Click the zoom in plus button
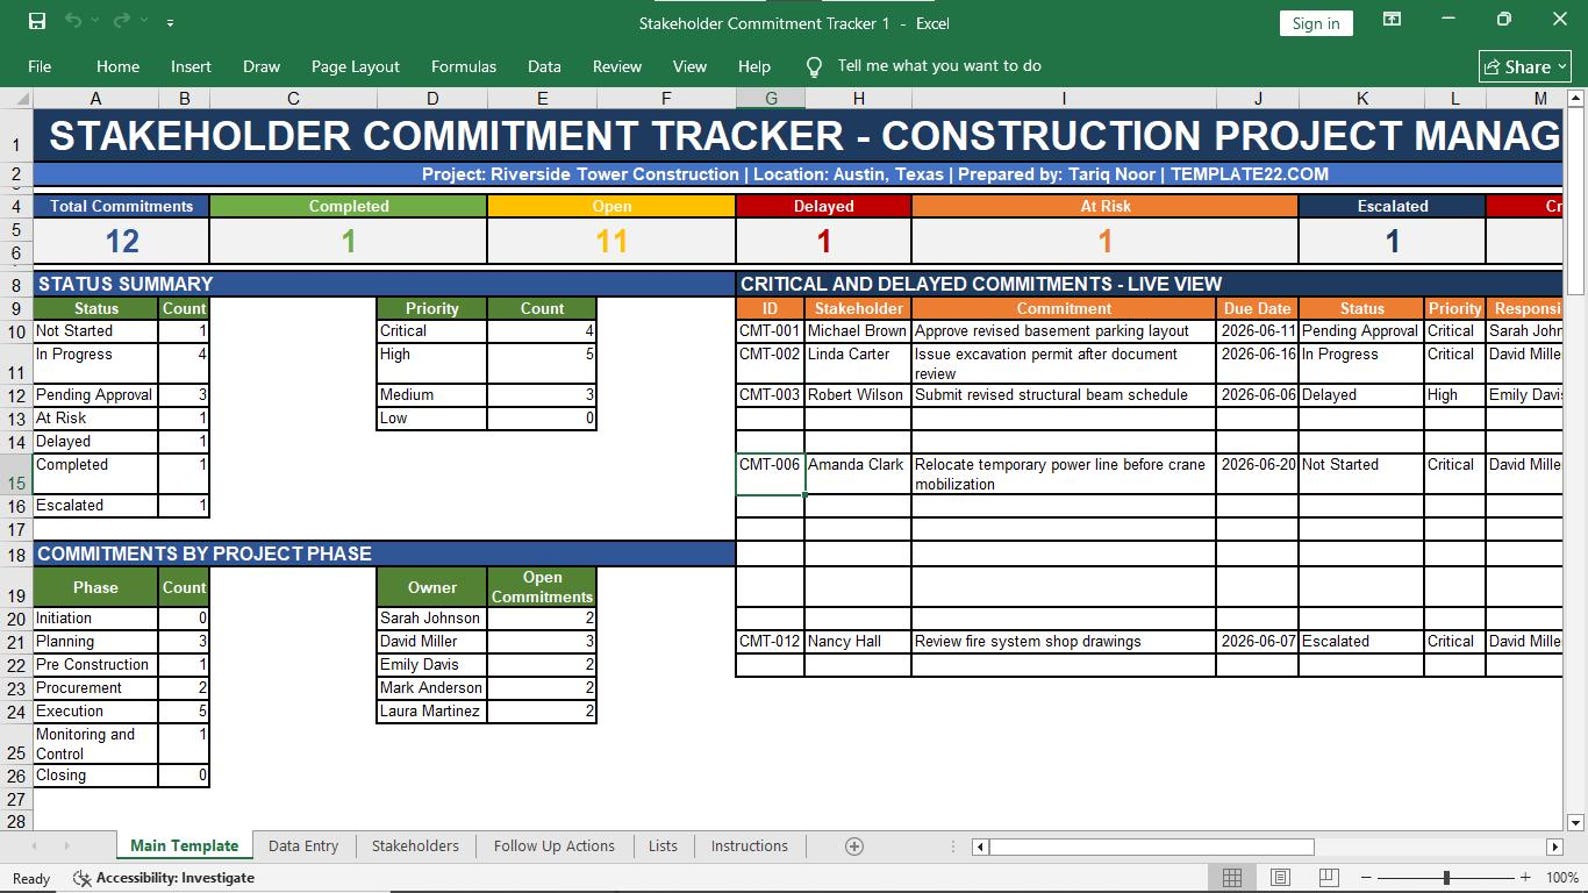Screen dimensions: 1588x893 (1525, 877)
